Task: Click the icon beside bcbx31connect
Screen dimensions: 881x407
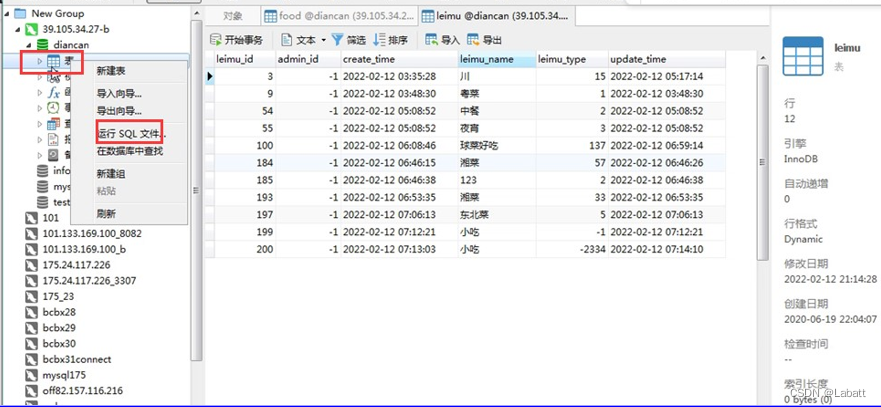Action: (31, 359)
